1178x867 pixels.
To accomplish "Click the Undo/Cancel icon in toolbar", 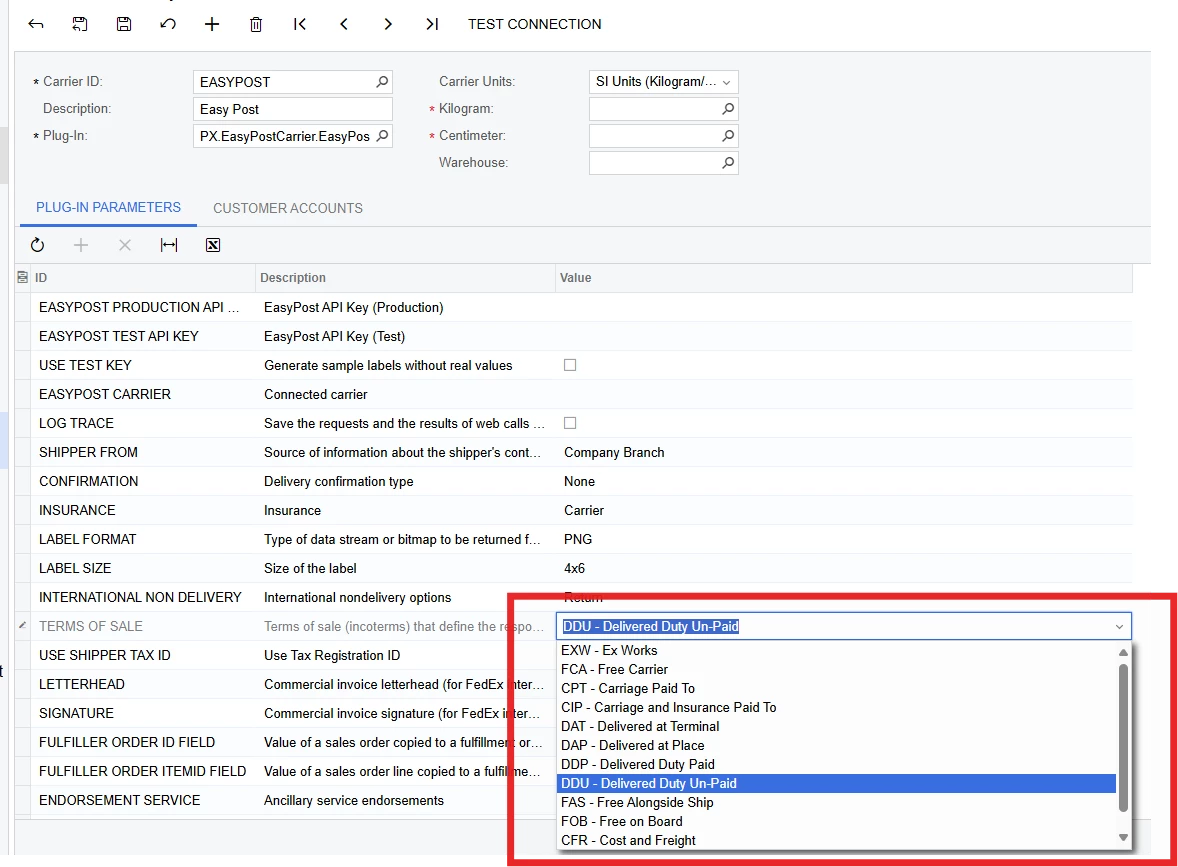I will click(x=168, y=24).
